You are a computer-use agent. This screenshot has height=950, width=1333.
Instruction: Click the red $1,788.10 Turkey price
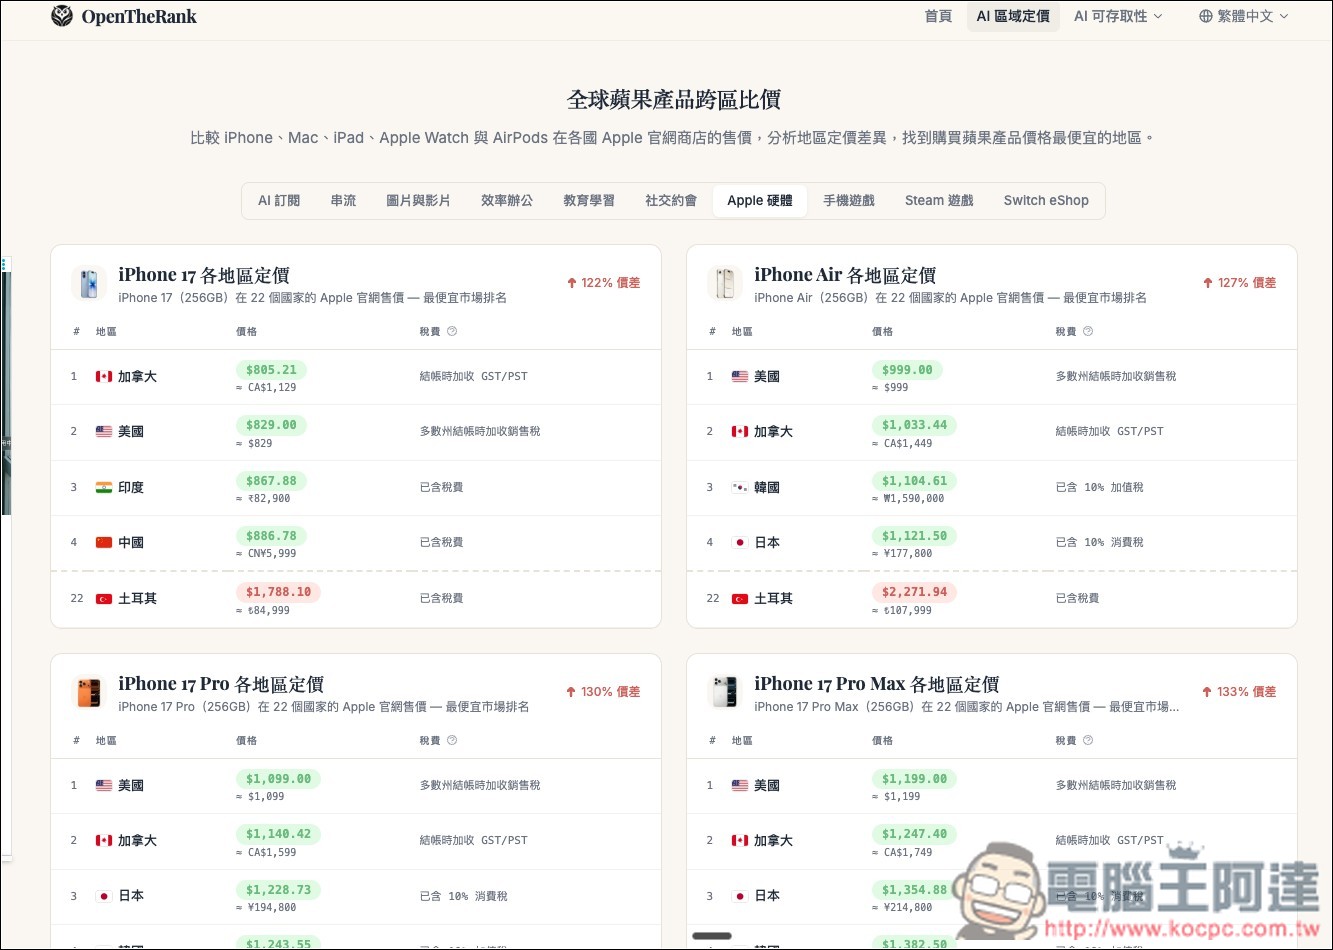click(x=278, y=592)
